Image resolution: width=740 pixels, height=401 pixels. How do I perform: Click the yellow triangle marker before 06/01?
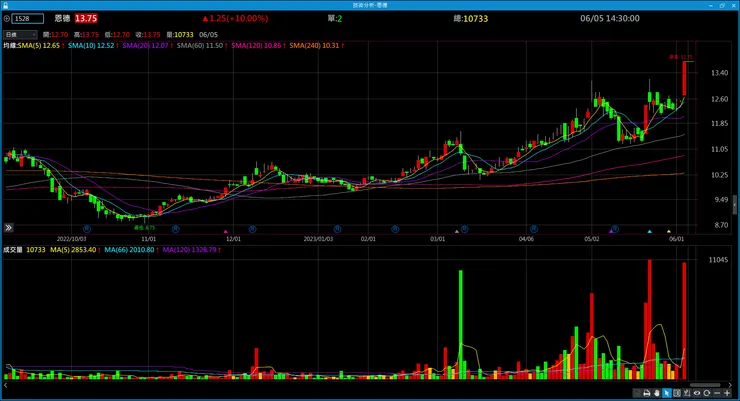pyautogui.click(x=669, y=231)
